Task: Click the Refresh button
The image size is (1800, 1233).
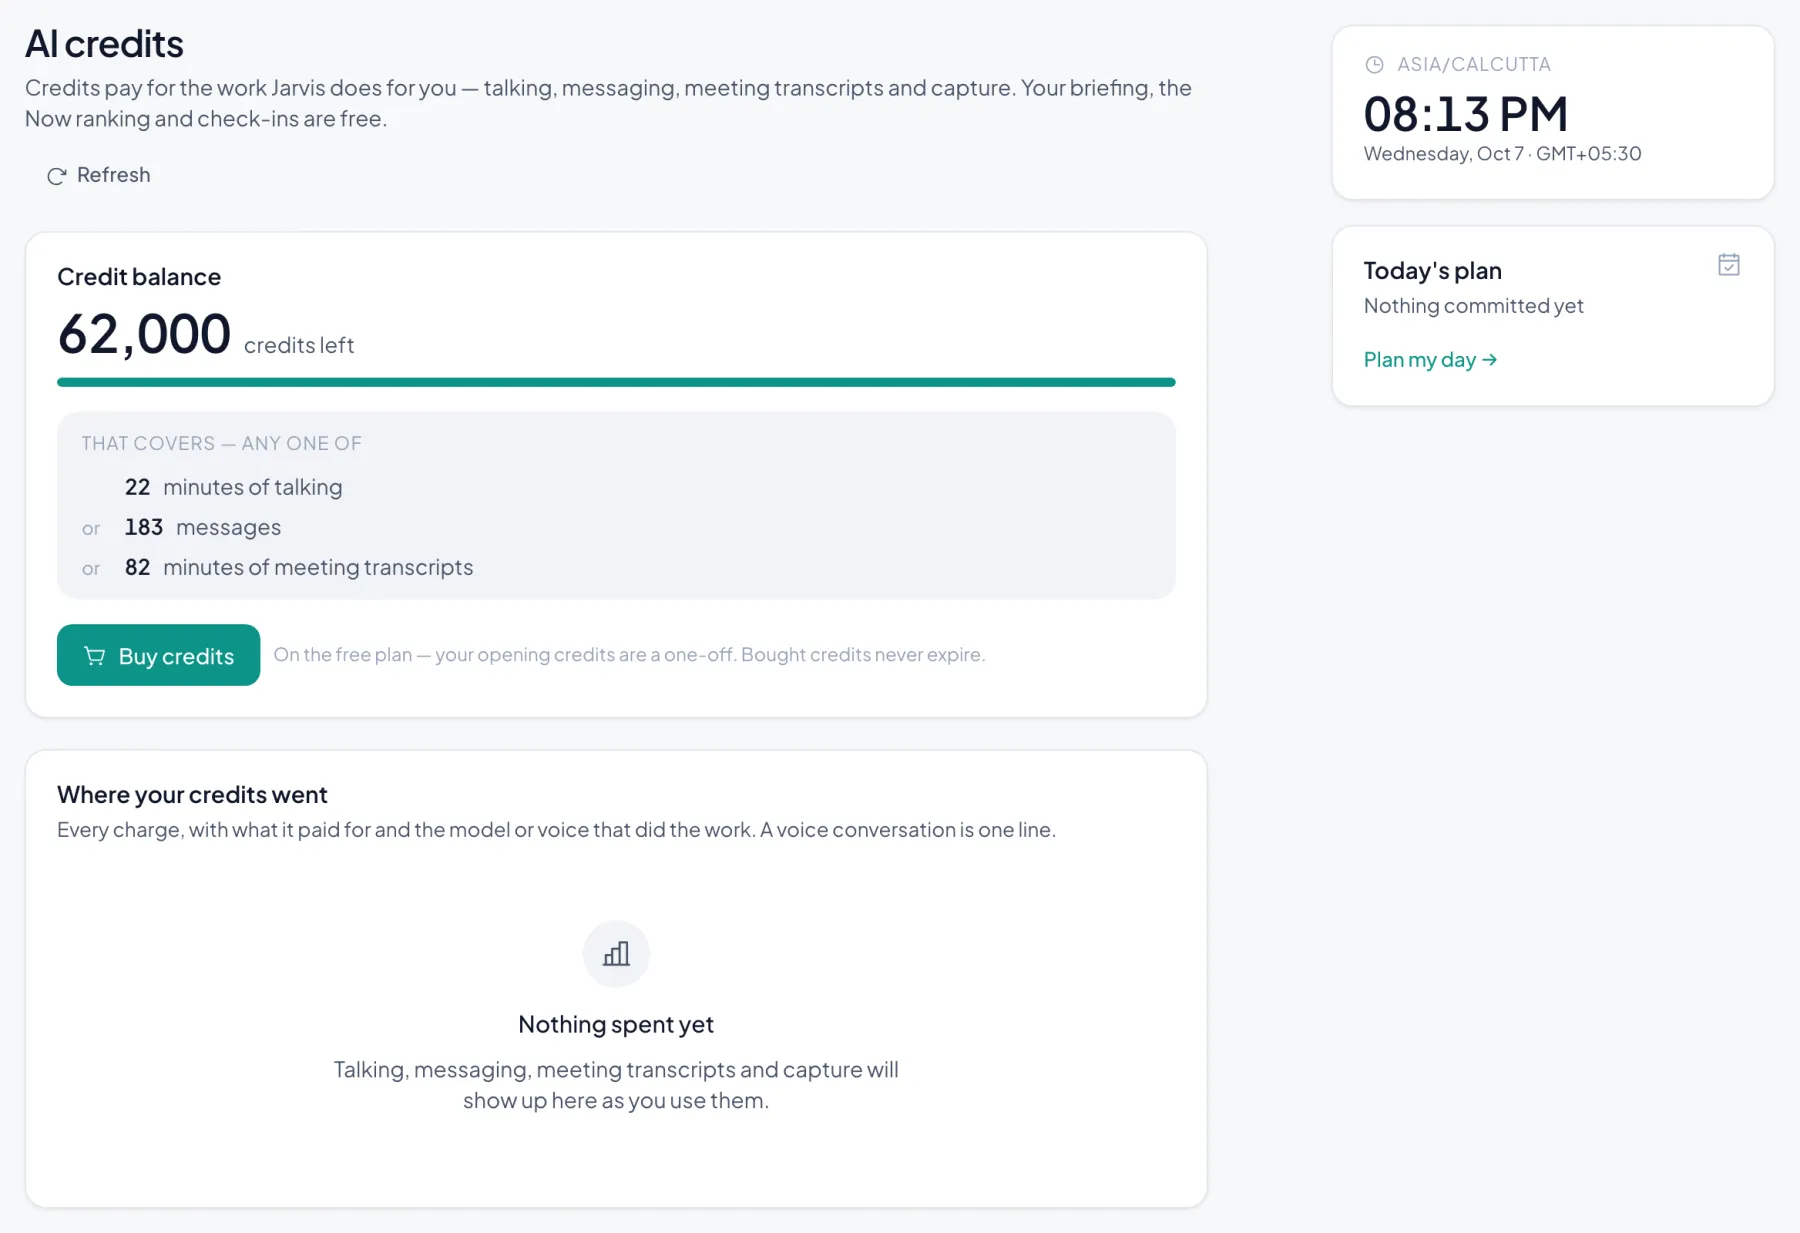Action: coord(98,175)
